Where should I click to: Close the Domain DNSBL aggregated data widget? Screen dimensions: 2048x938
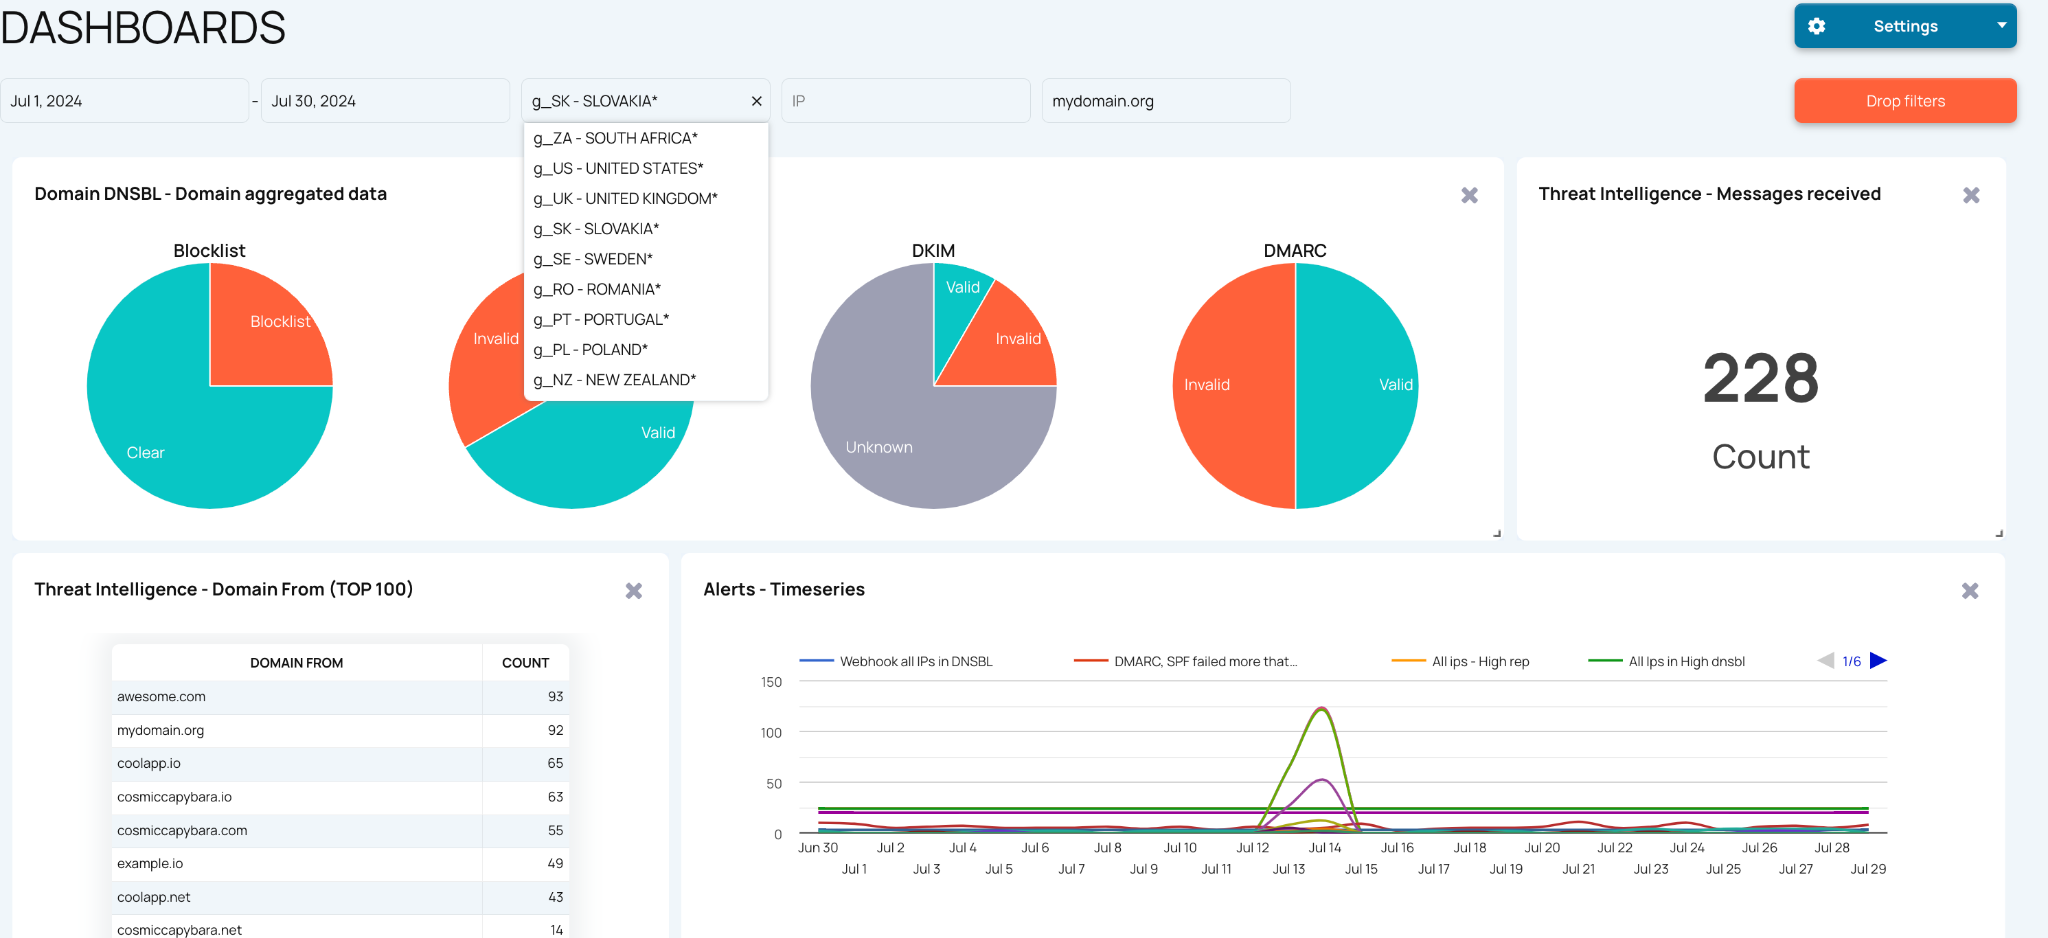point(1469,195)
